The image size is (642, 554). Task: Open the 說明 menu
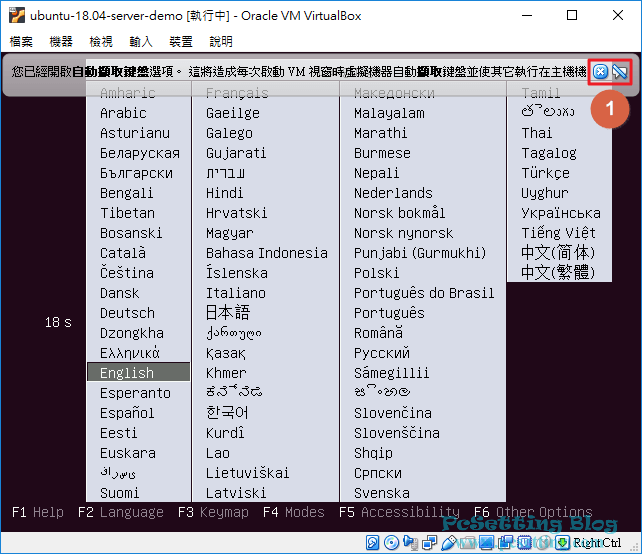coord(221,42)
